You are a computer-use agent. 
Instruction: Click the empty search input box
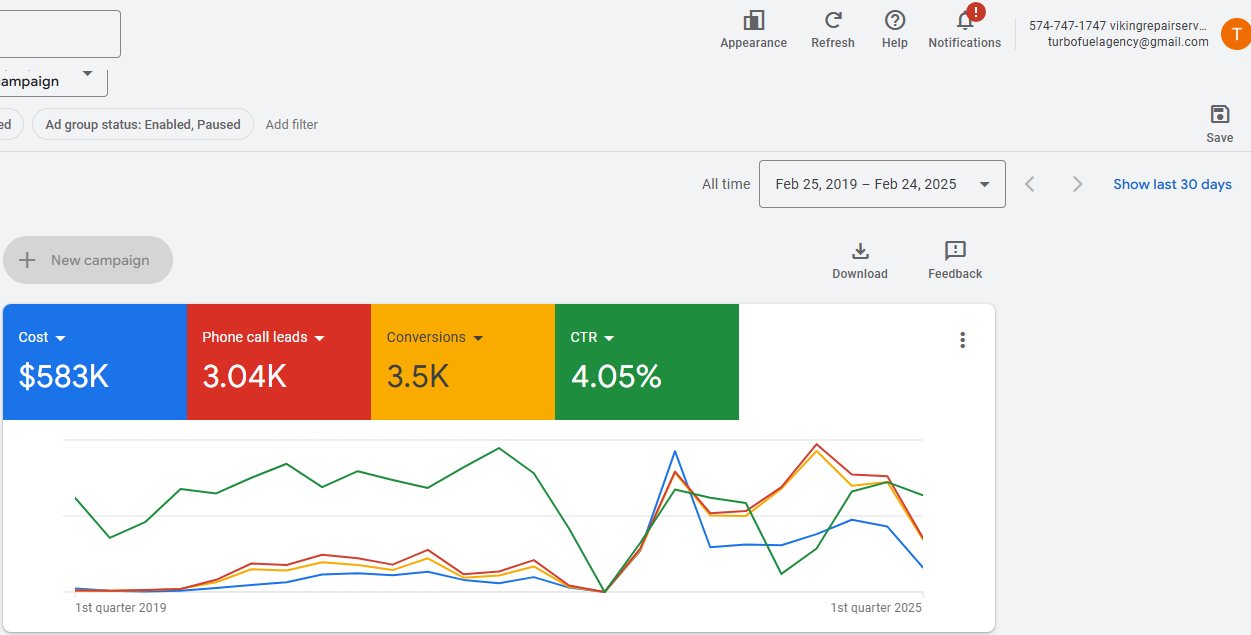click(60, 34)
